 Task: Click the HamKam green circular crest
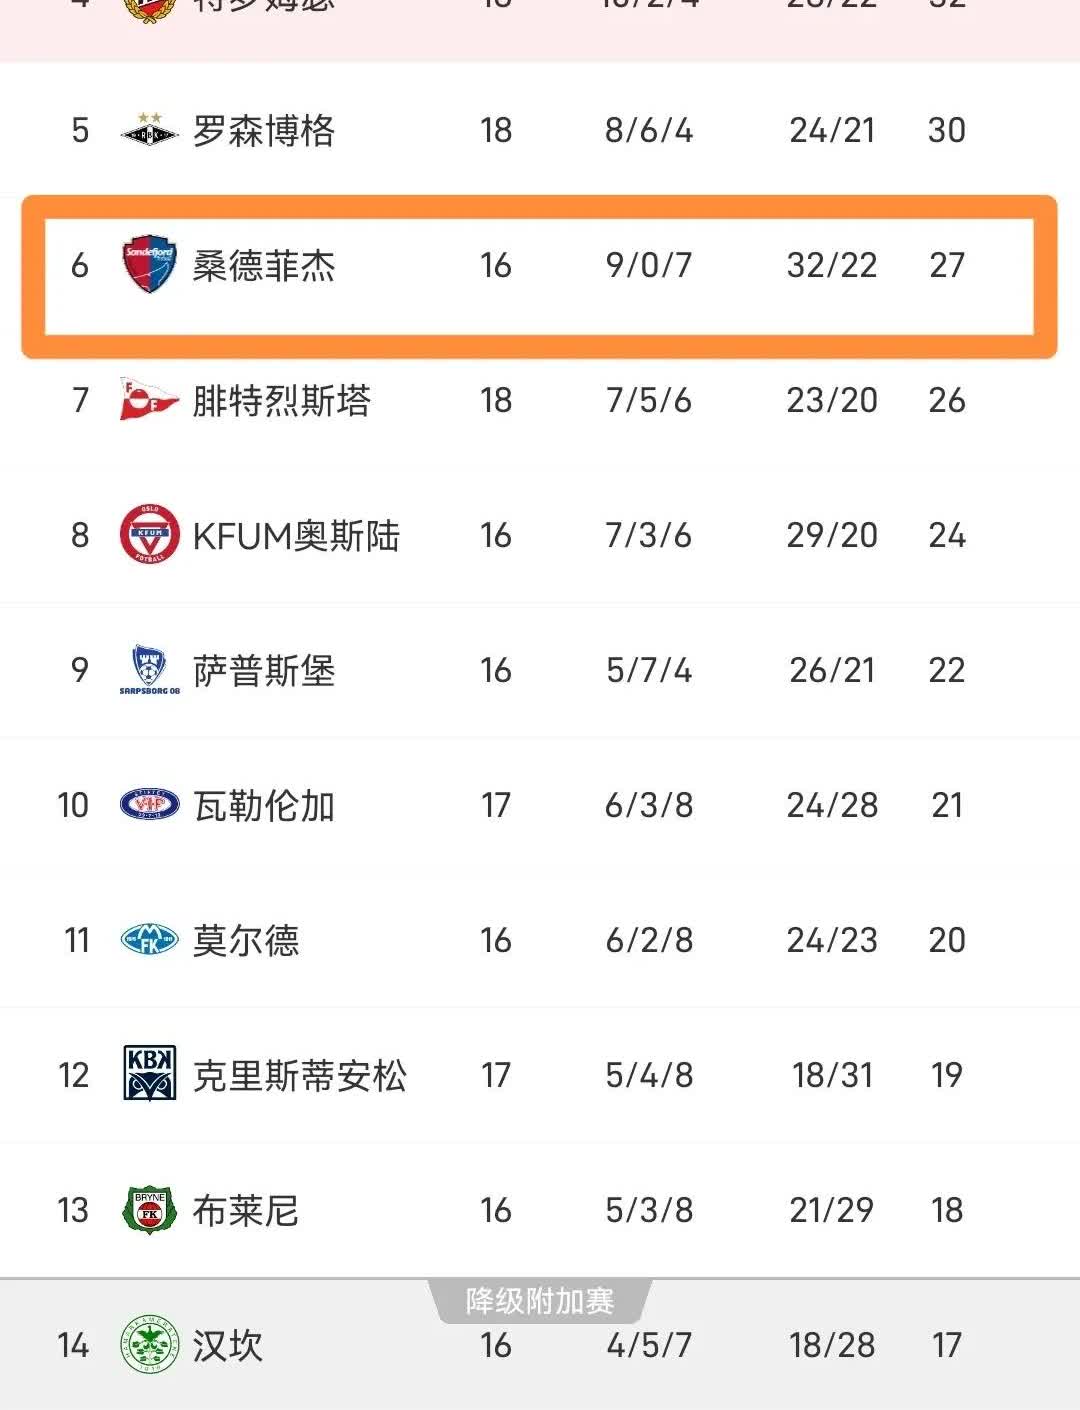click(x=149, y=1345)
